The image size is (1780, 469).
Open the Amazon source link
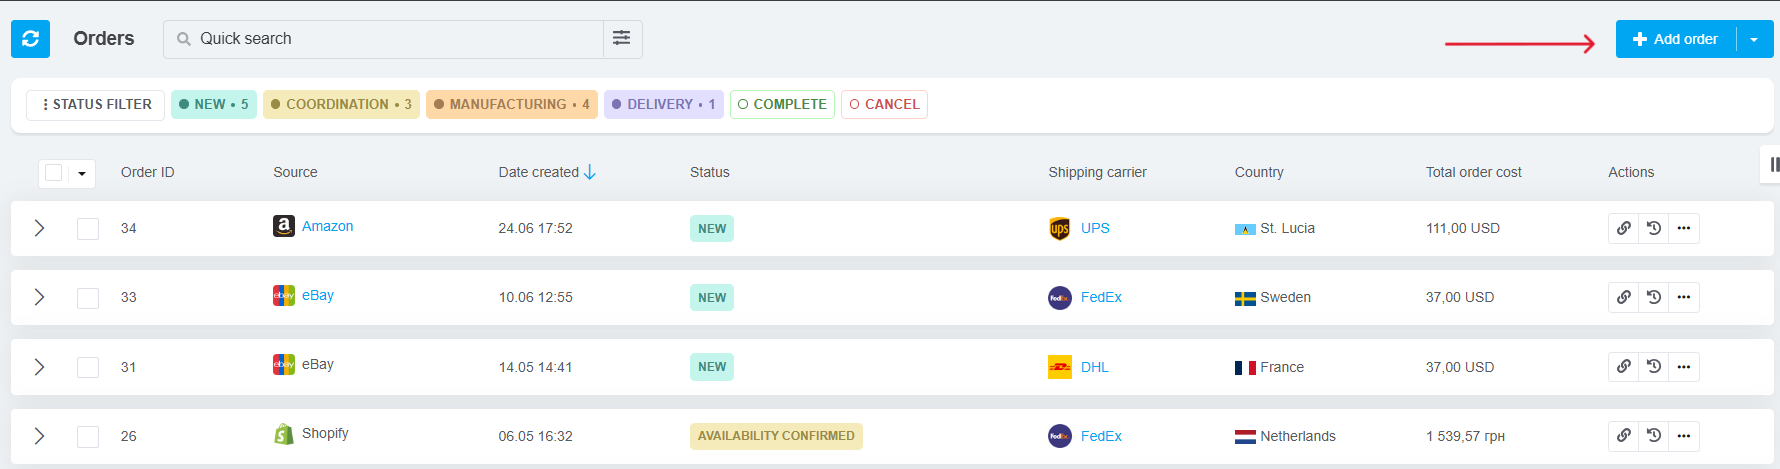(327, 226)
